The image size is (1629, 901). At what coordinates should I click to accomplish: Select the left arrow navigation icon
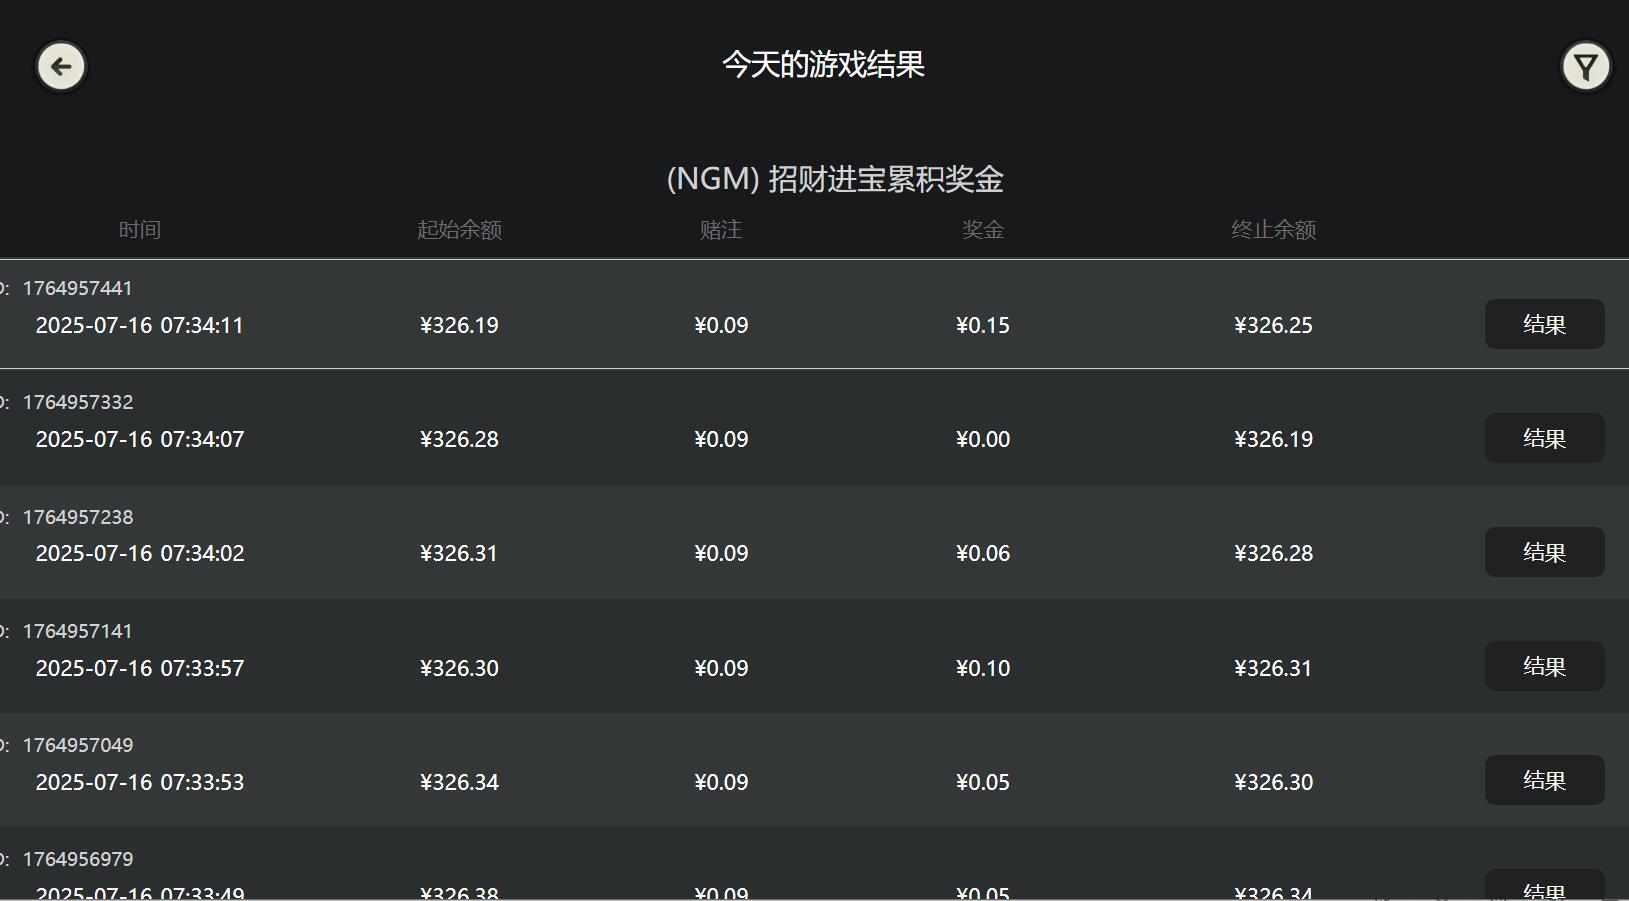pyautogui.click(x=60, y=66)
